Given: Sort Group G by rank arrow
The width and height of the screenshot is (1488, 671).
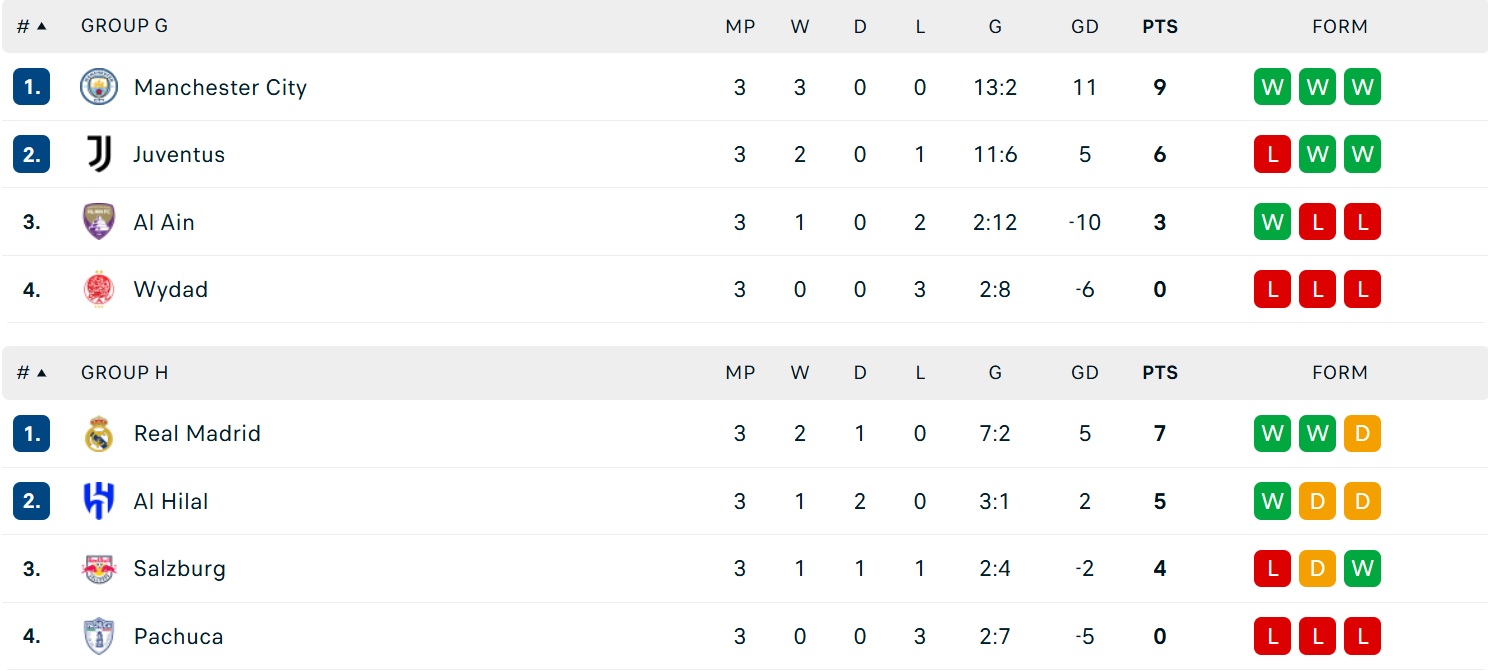Looking at the screenshot, I should [x=41, y=26].
